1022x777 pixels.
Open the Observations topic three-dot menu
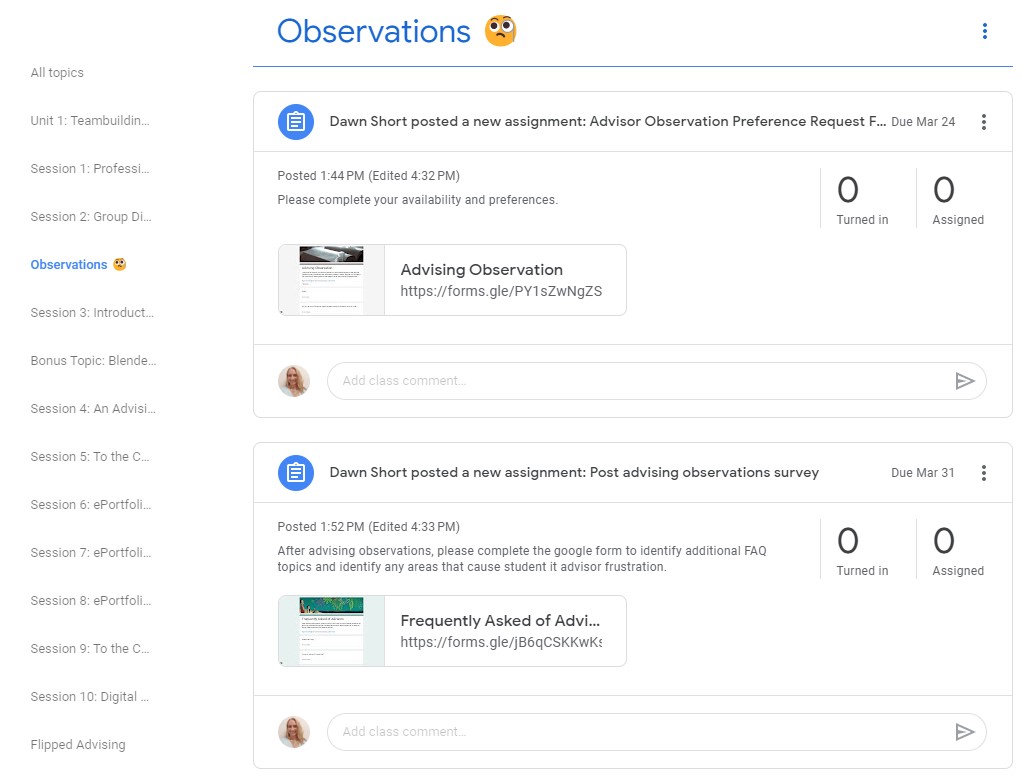(984, 32)
